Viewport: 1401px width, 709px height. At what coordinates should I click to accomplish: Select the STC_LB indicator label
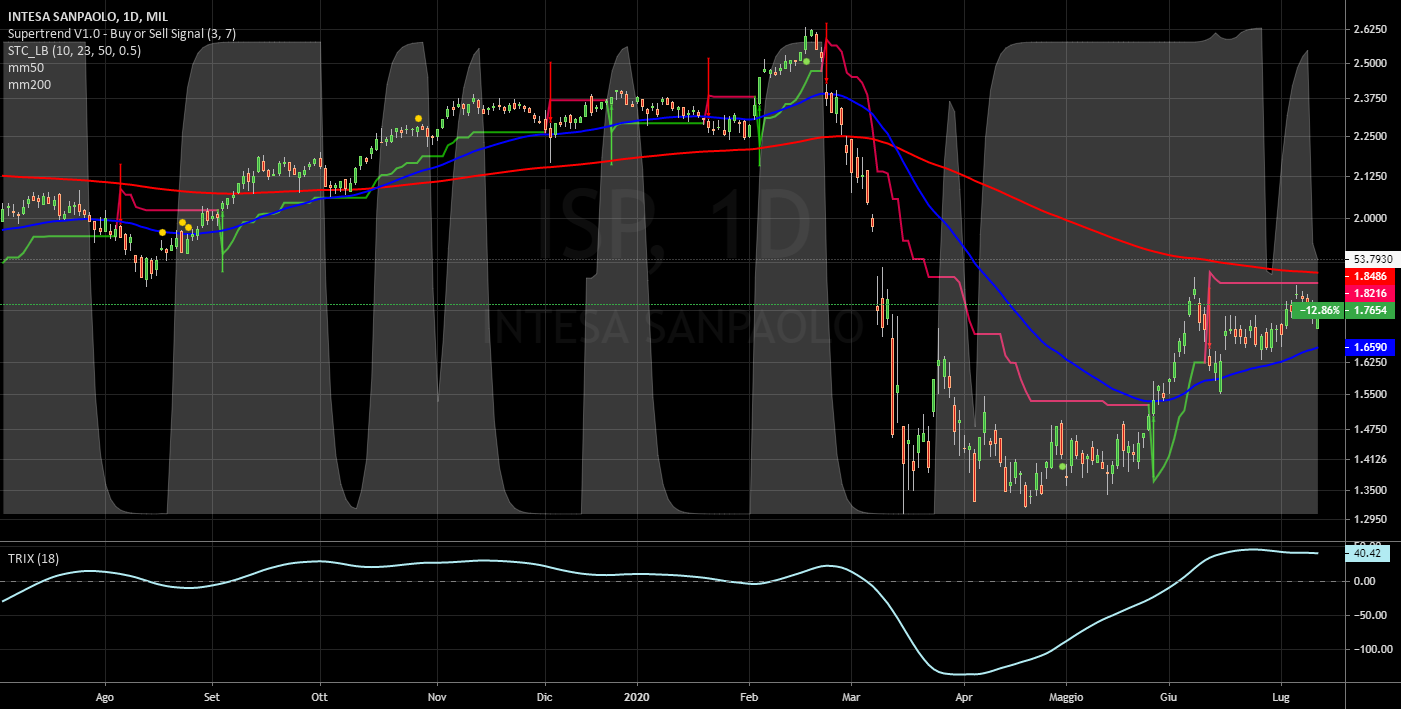(73, 51)
